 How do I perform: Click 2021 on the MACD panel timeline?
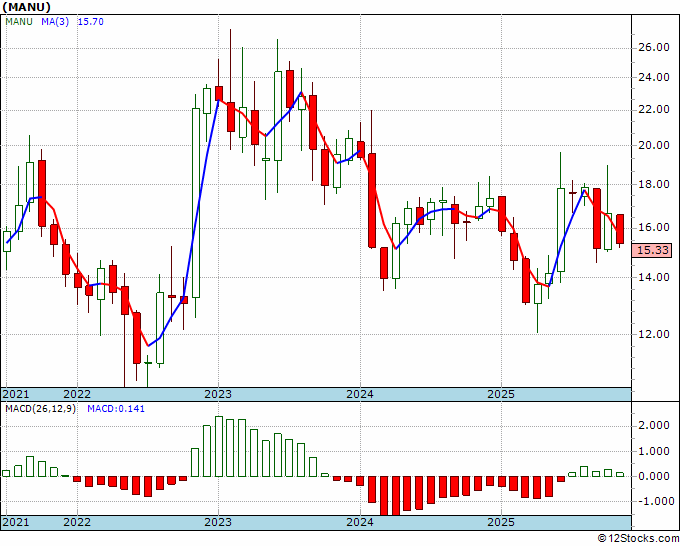tap(16, 522)
